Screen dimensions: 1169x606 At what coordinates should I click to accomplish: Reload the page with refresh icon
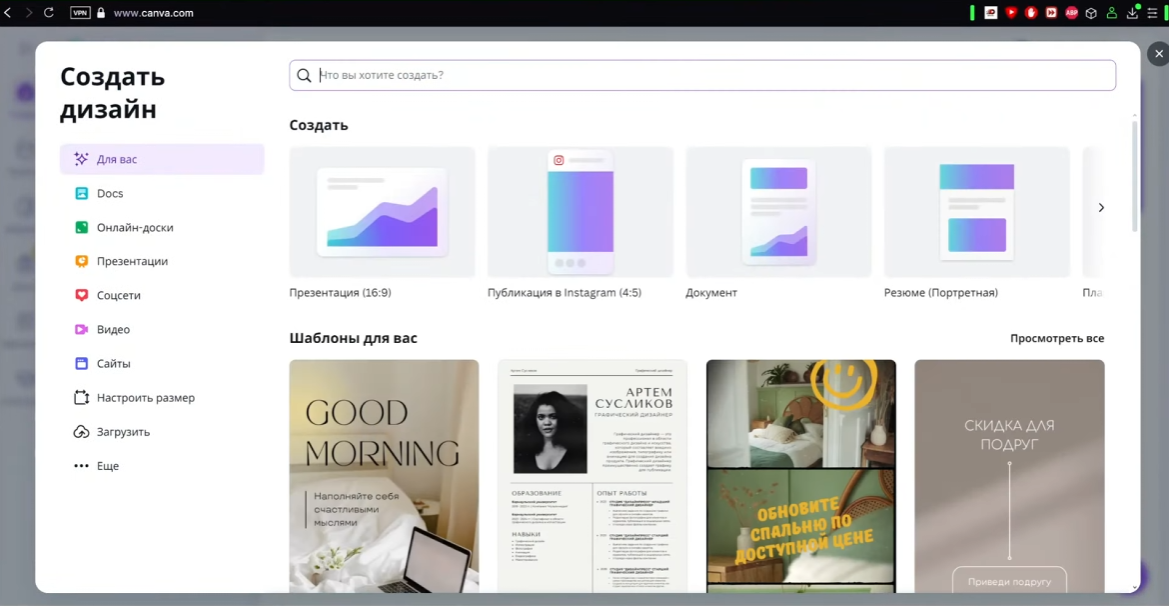(x=48, y=13)
